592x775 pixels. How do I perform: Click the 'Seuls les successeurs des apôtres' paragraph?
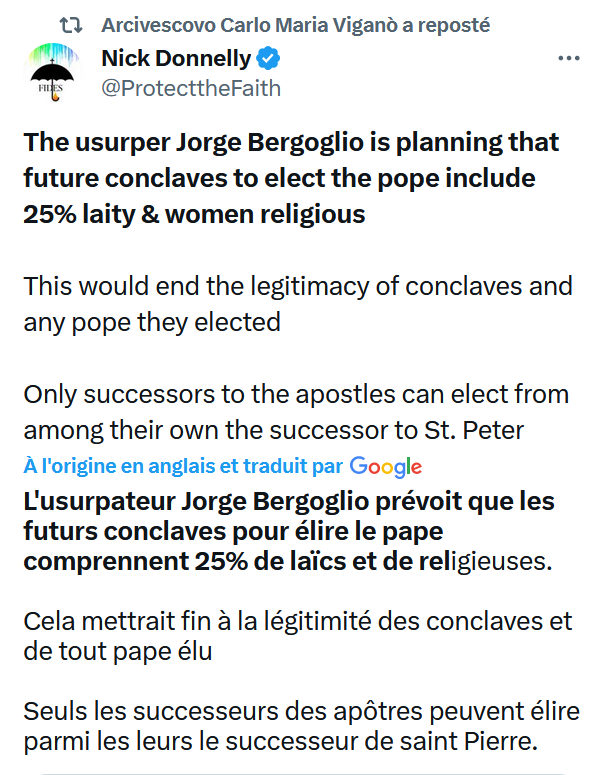[301, 727]
